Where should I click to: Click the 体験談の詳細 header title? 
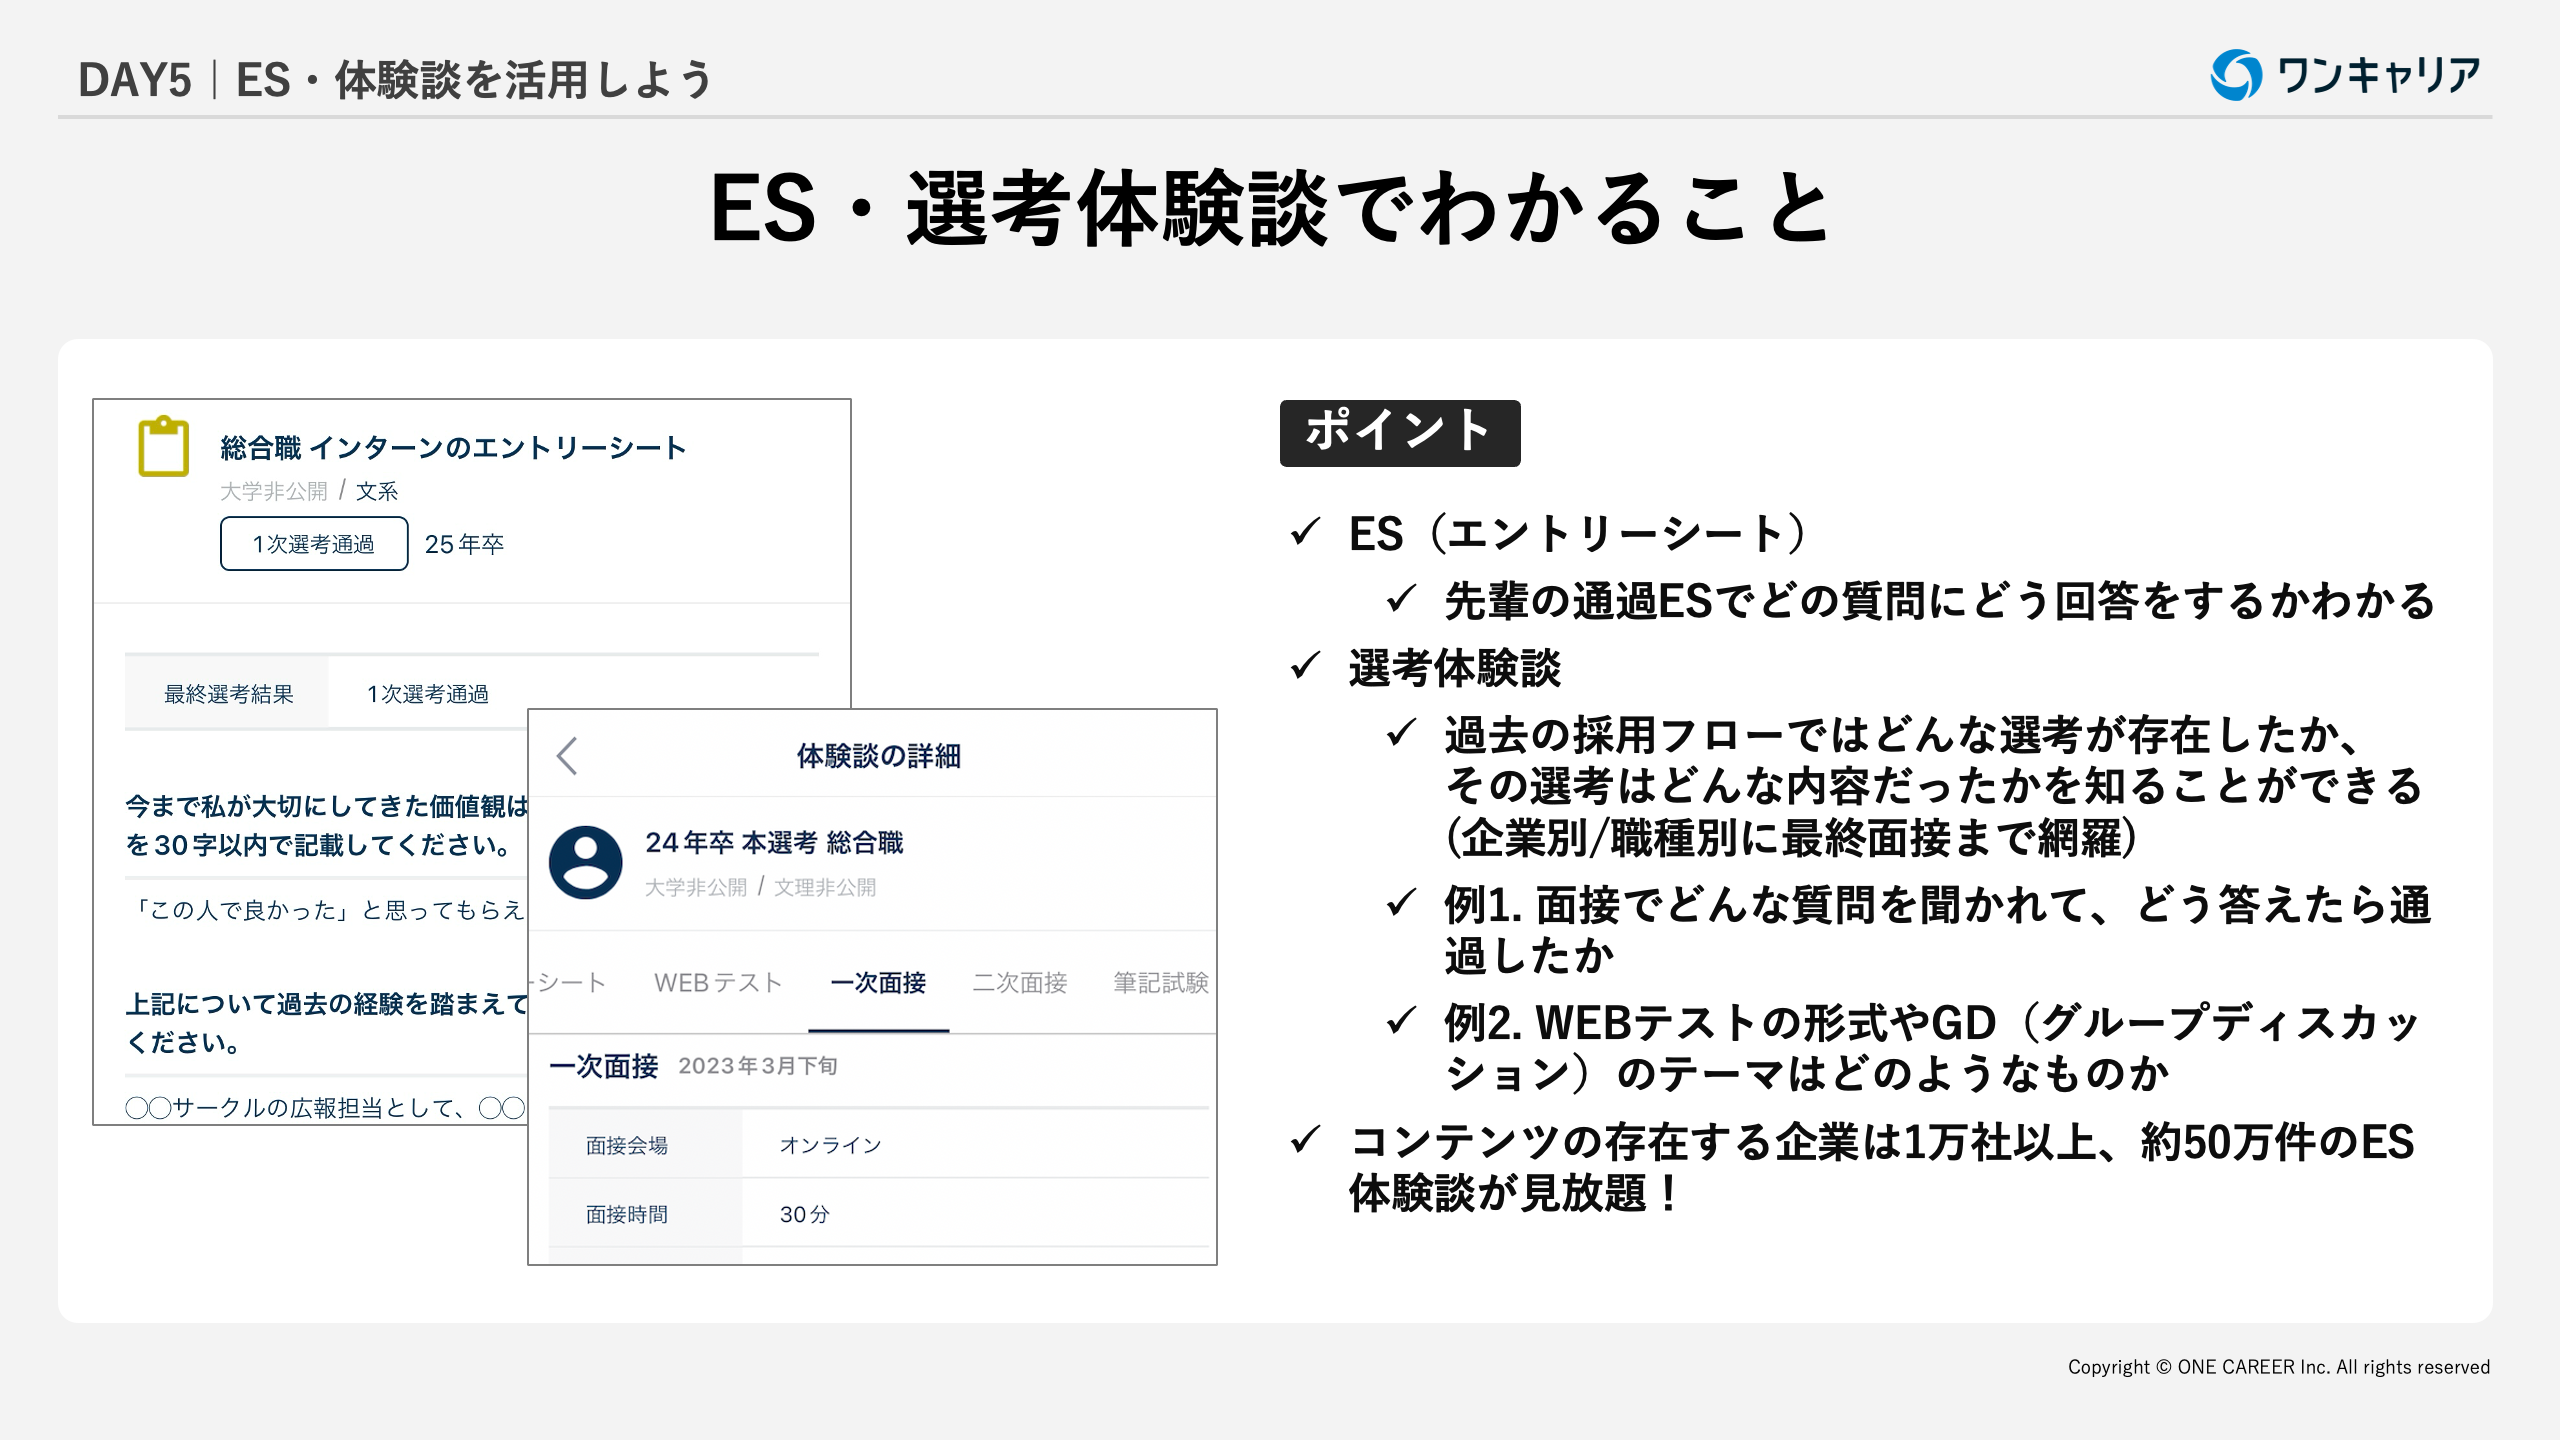(x=878, y=756)
